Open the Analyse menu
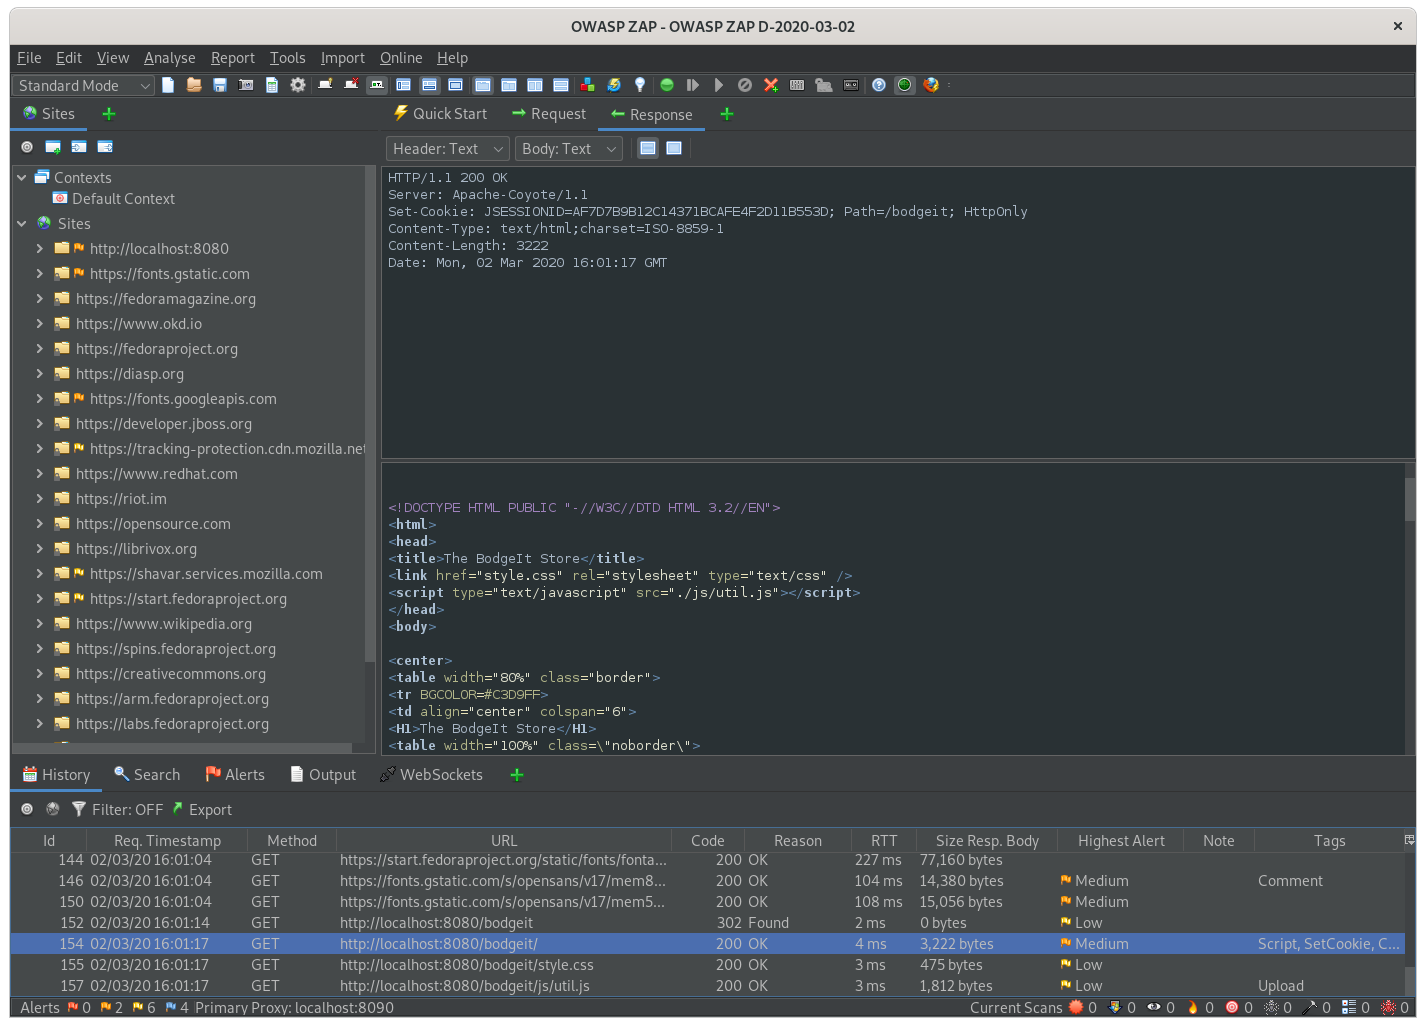The width and height of the screenshot is (1426, 1027). coord(169,58)
